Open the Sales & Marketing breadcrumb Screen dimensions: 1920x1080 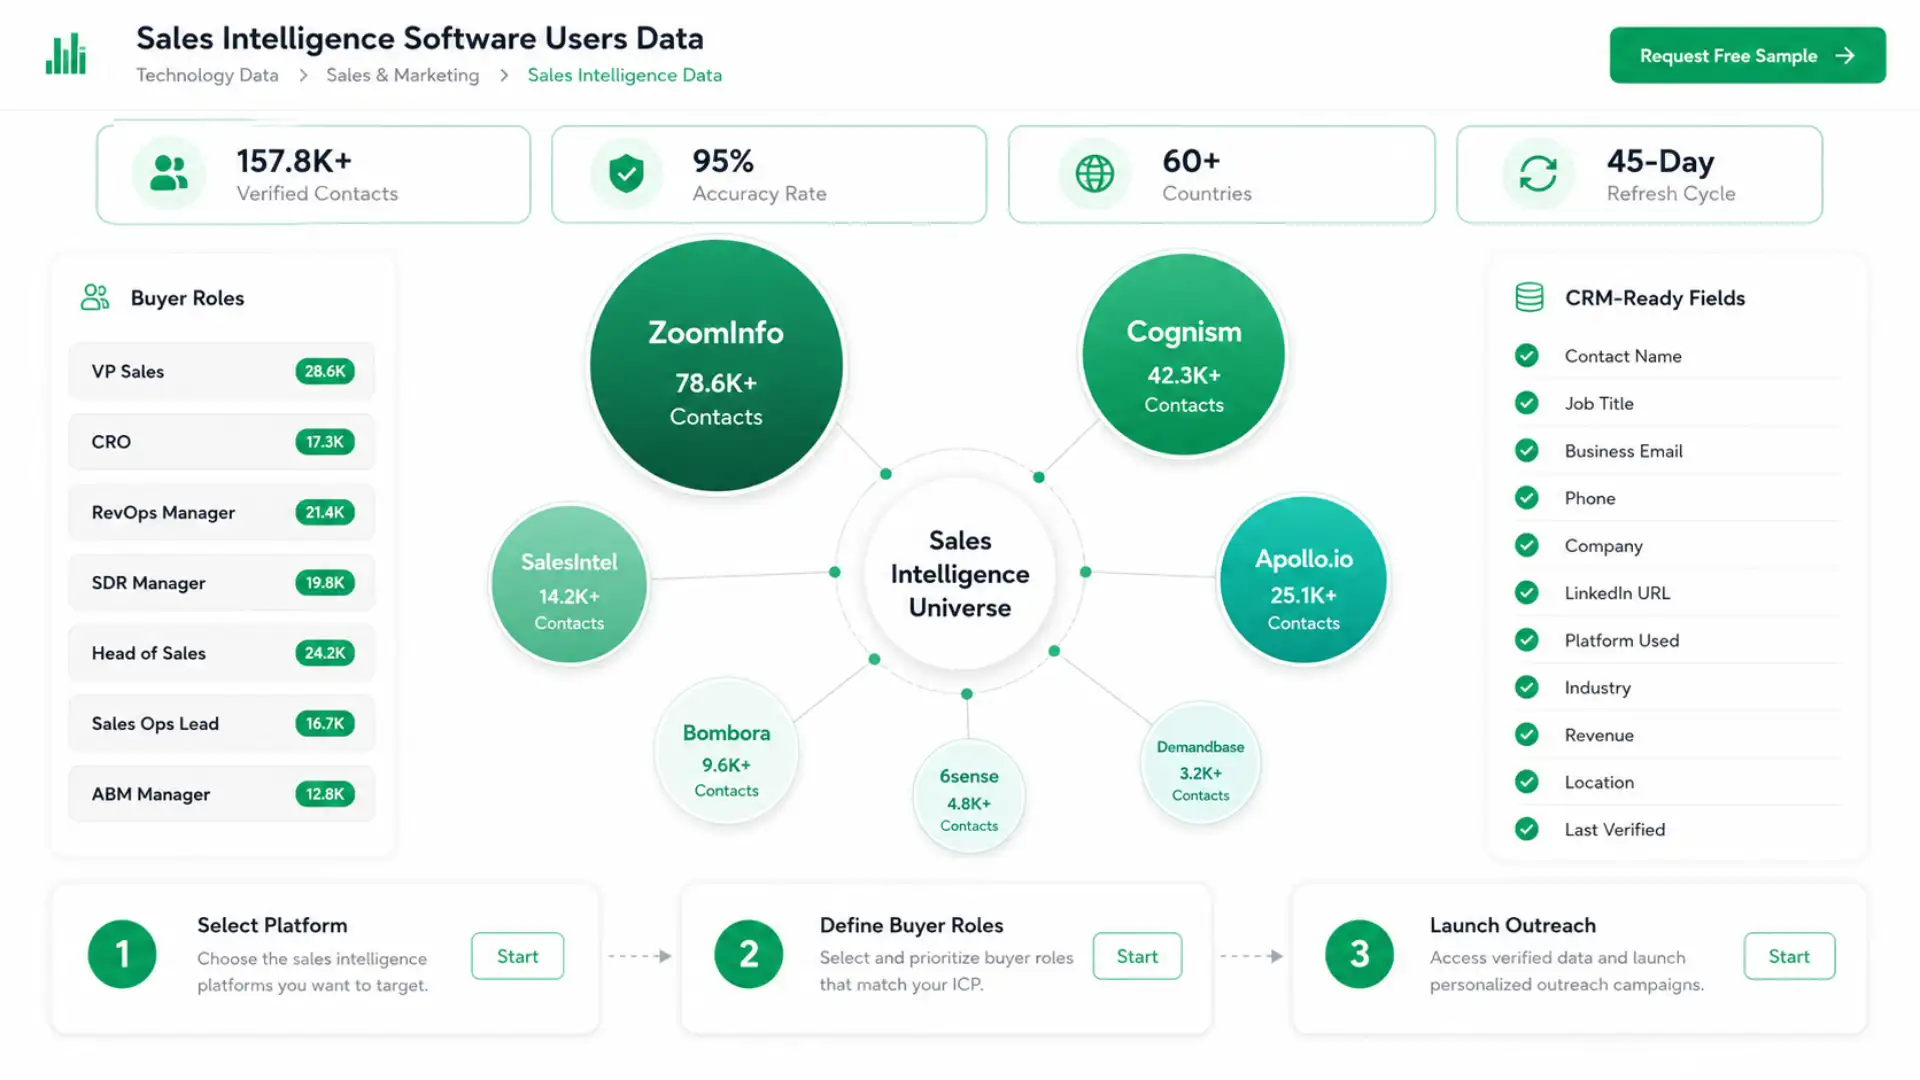(402, 75)
